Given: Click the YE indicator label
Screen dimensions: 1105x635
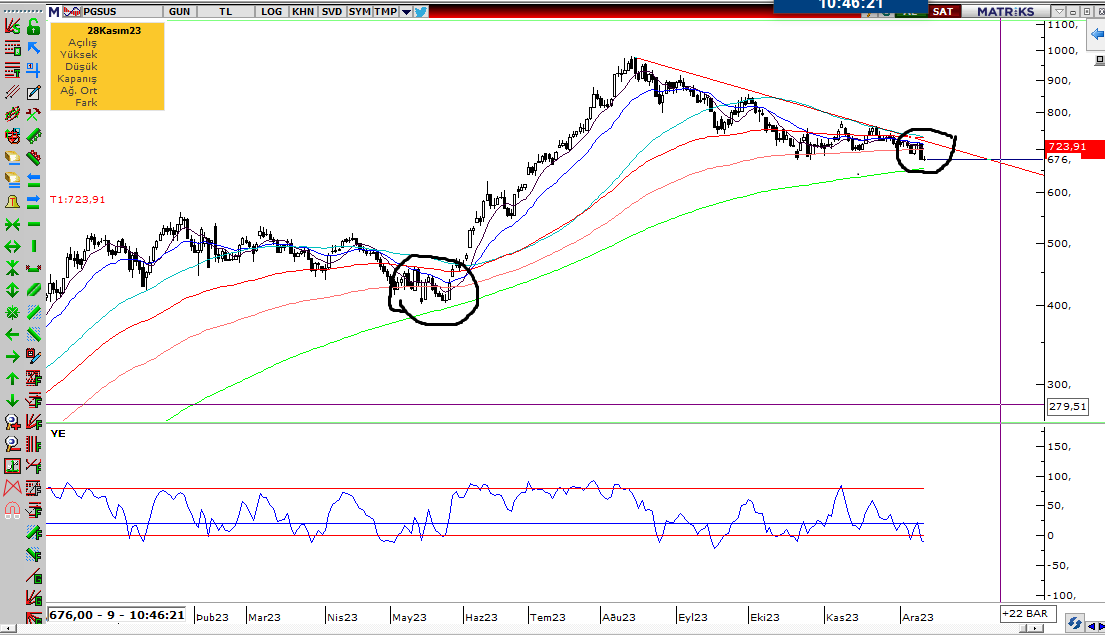Looking at the screenshot, I should tap(58, 433).
